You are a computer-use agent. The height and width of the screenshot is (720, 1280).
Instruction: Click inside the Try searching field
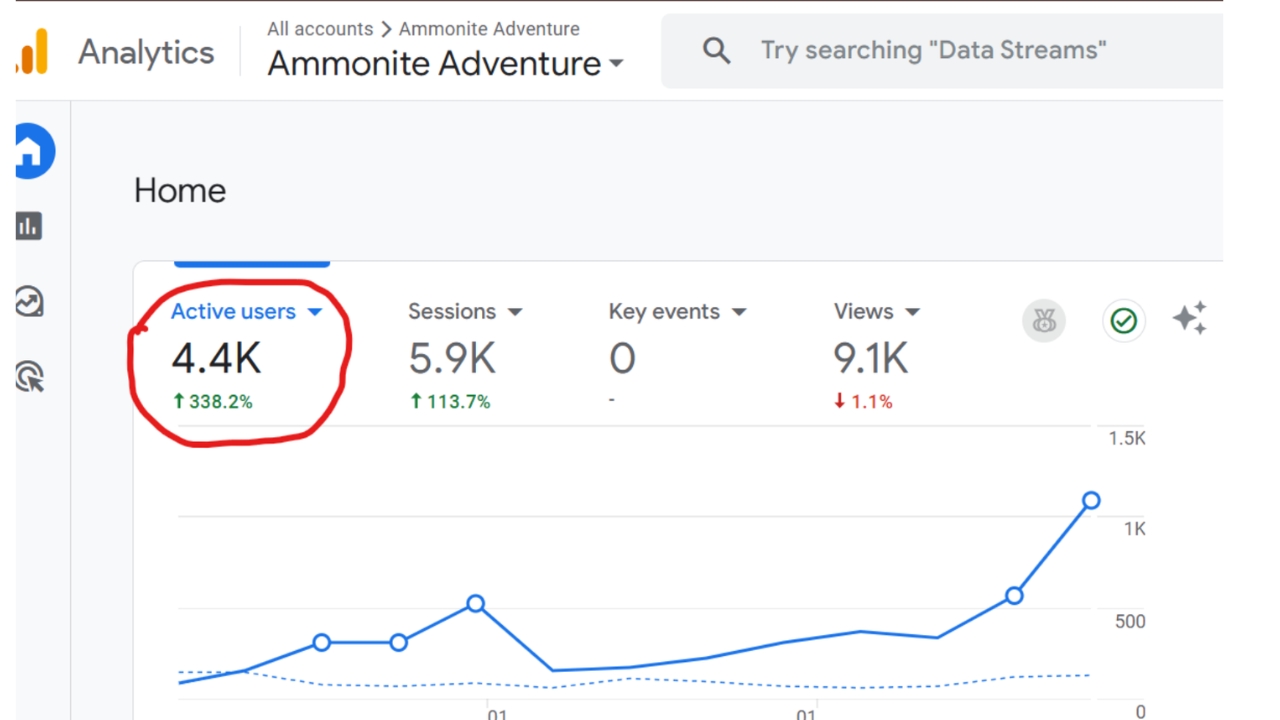click(930, 50)
